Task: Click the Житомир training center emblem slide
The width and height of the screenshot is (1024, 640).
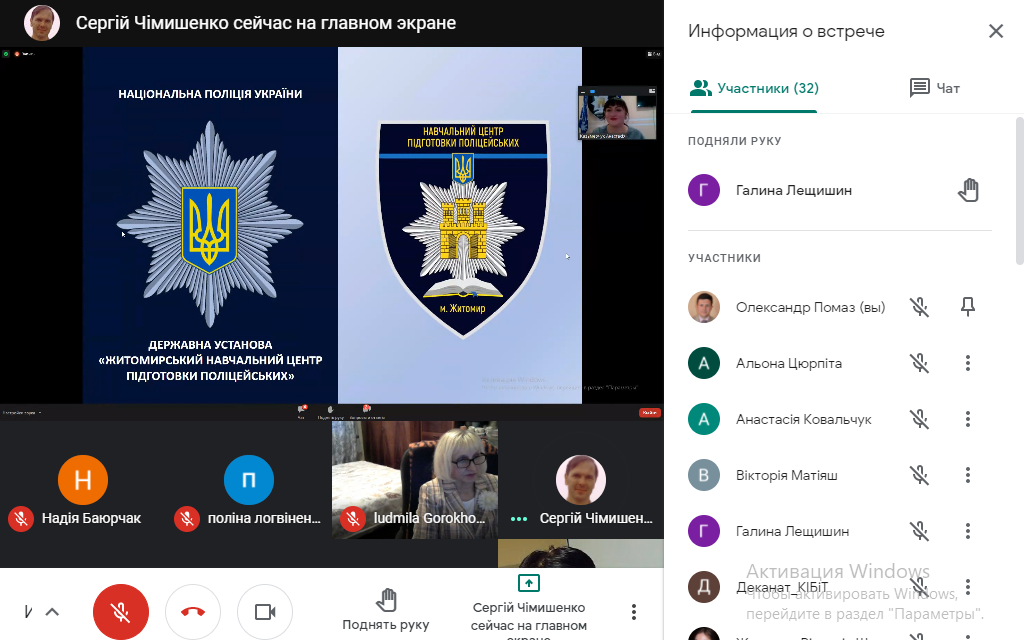Action: coord(460,225)
